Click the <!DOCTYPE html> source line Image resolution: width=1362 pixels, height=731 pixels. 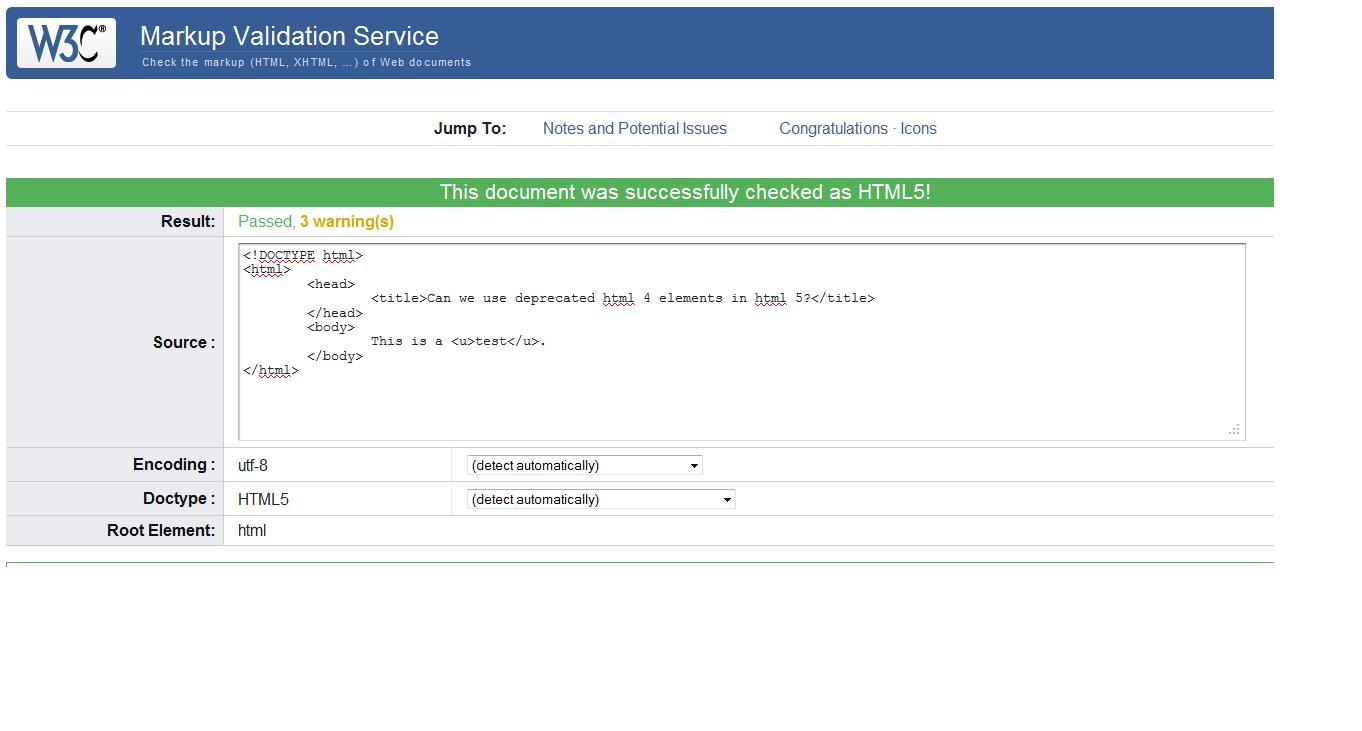303,256
